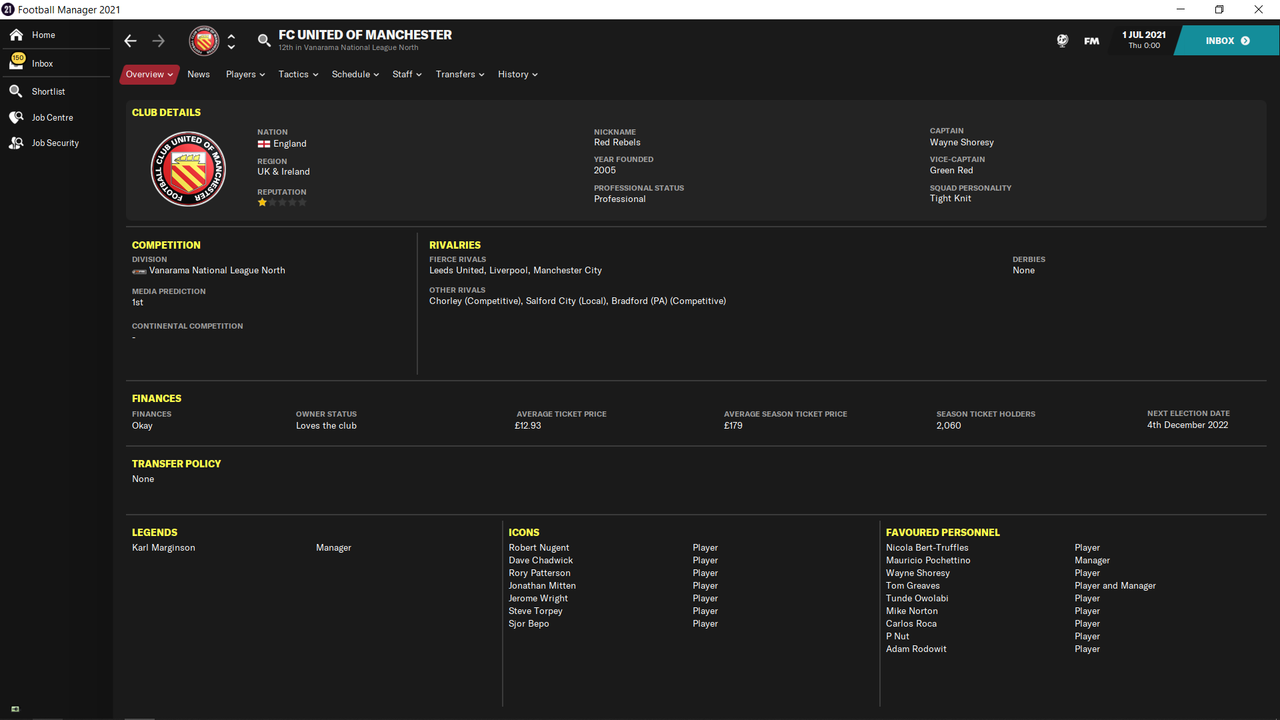Open Job Centre sidebar icon
Image resolution: width=1280 pixels, height=720 pixels.
coord(16,117)
